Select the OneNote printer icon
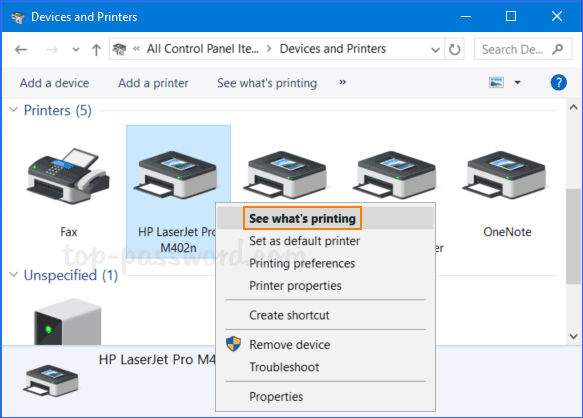 (504, 175)
